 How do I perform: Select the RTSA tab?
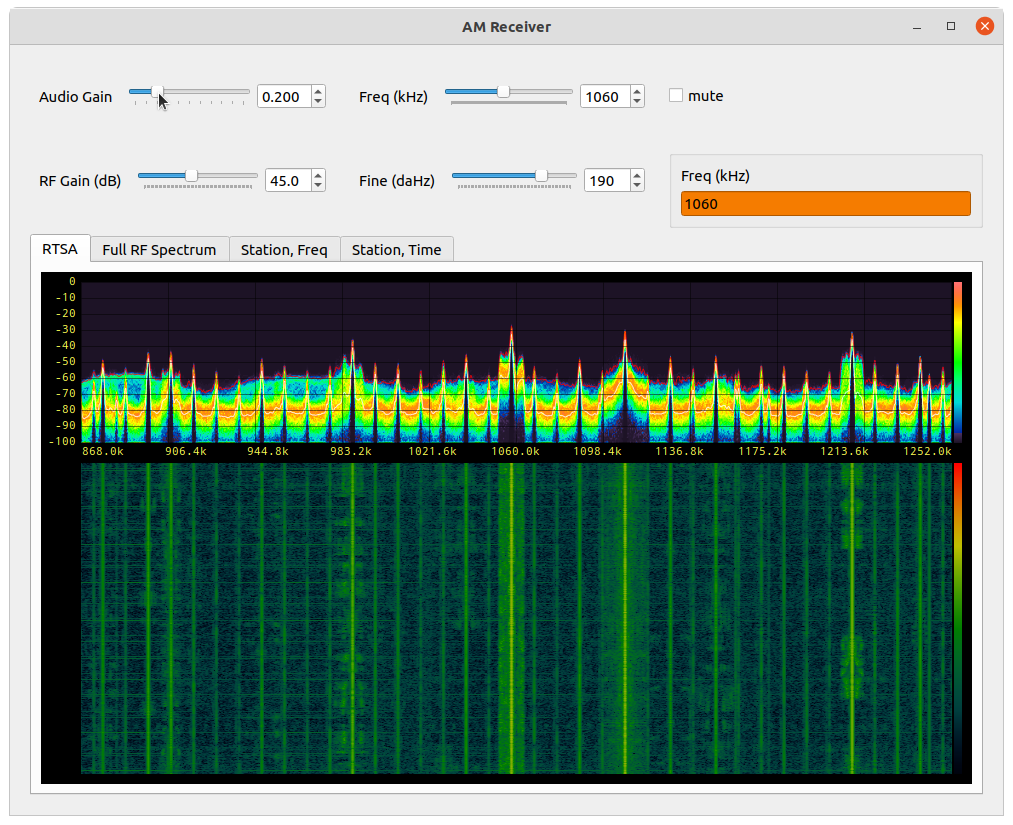tap(60, 249)
